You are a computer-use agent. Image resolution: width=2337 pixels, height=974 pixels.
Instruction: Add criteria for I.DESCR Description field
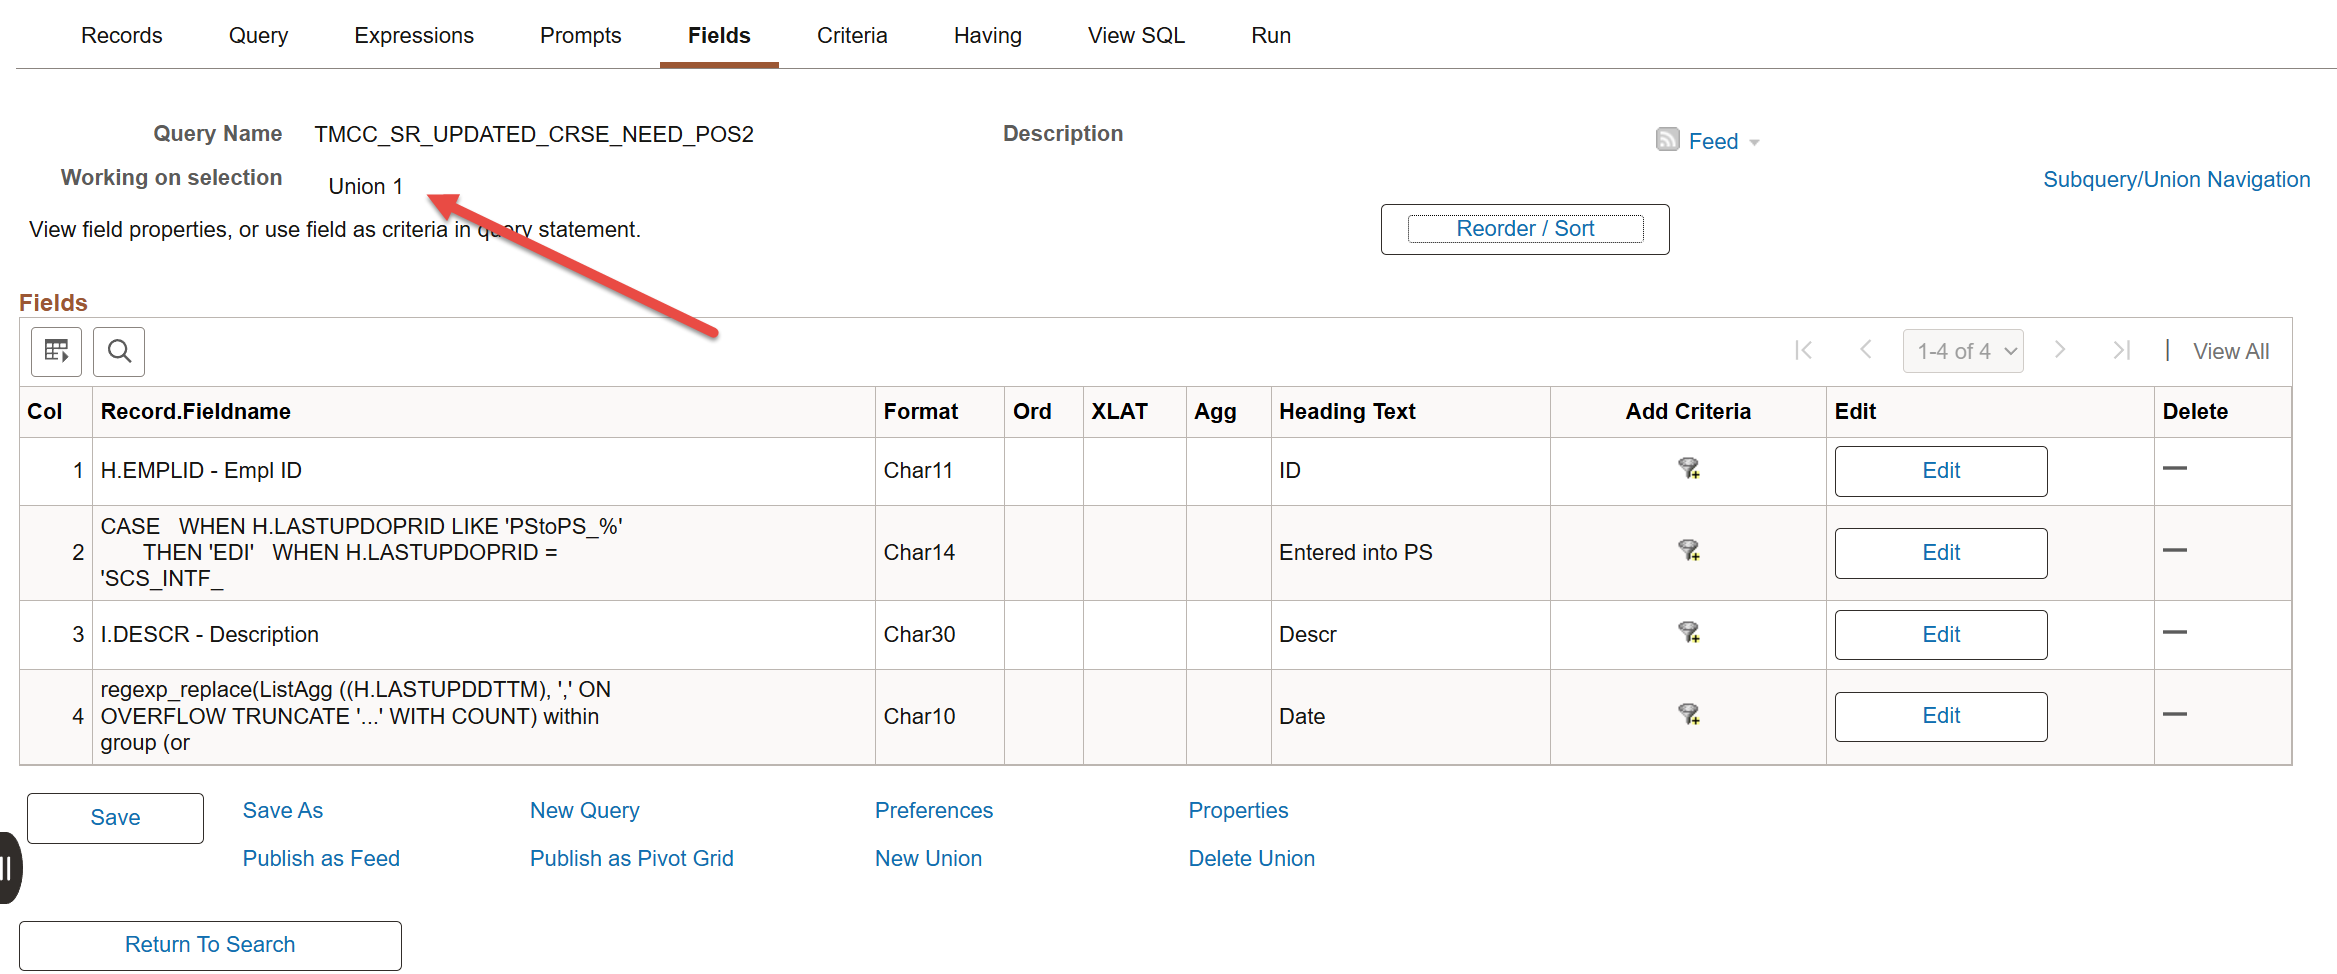pos(1688,632)
